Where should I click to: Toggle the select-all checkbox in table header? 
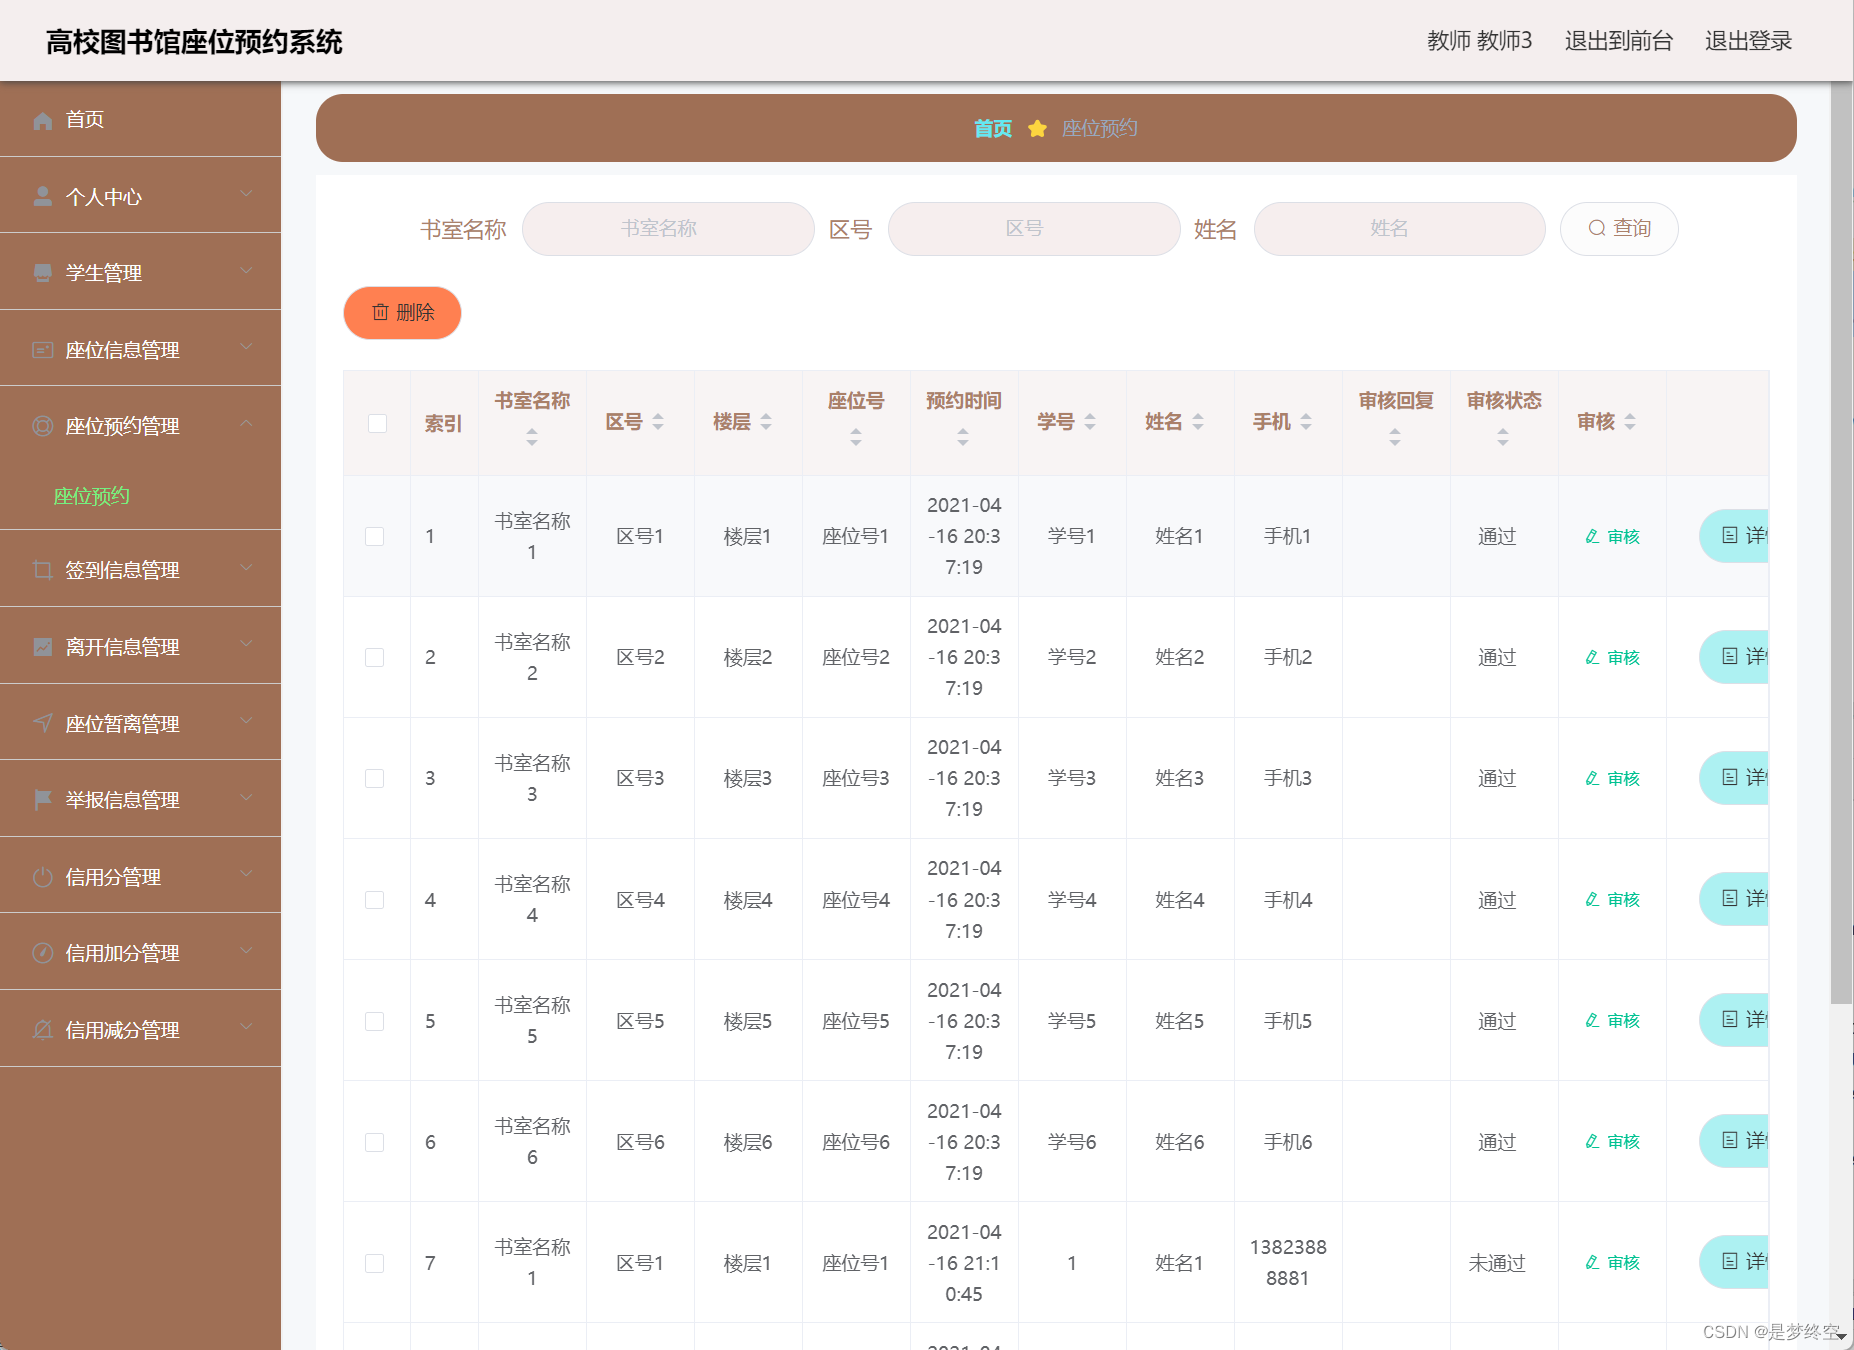[376, 423]
